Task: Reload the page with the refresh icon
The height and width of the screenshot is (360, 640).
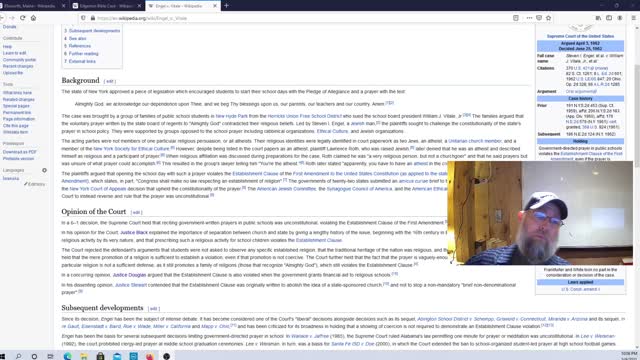Action: [x=22, y=18]
